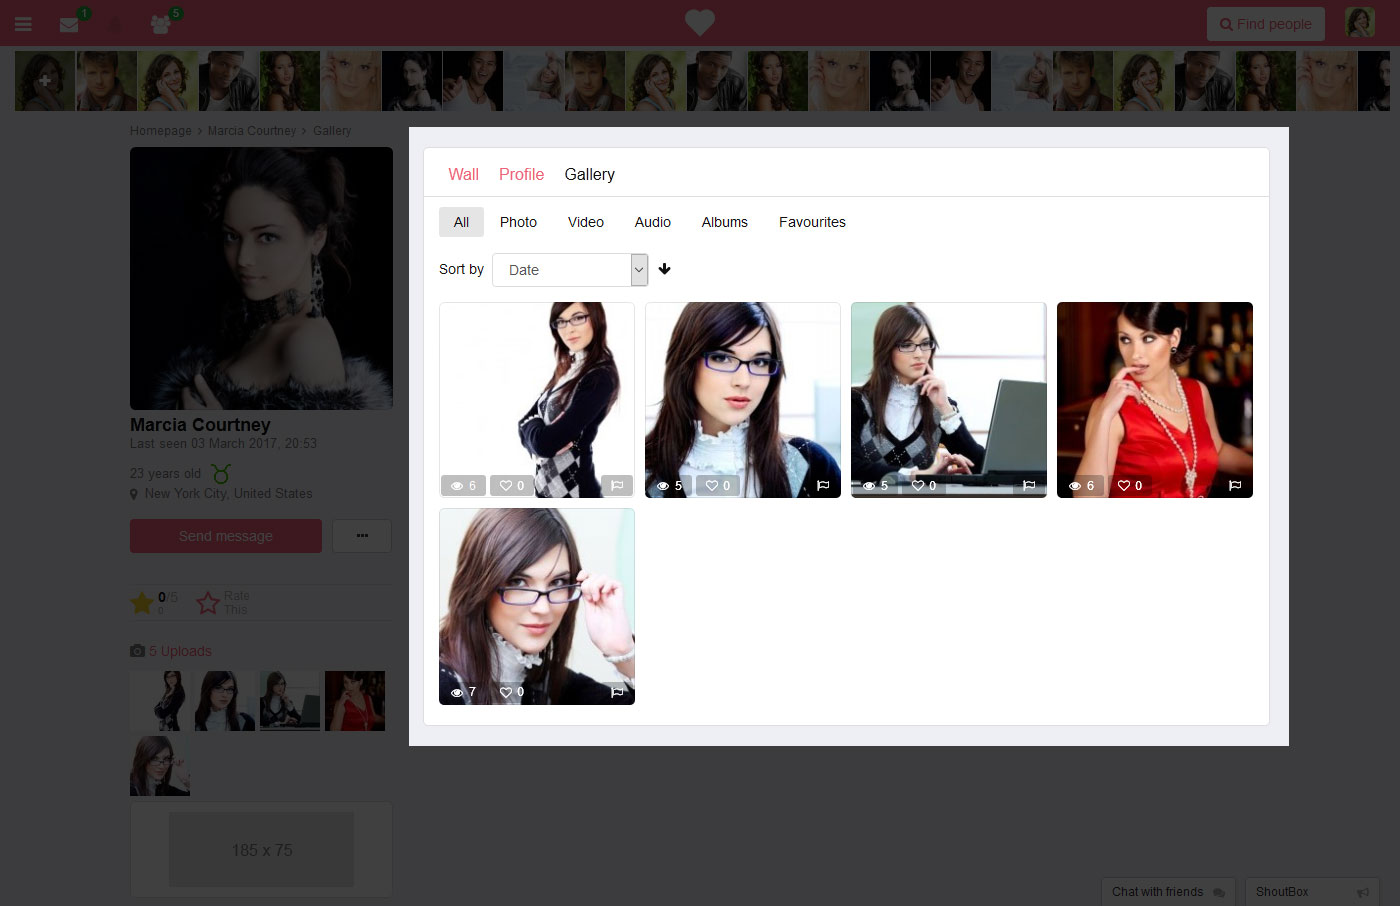Open the notifications bell icon
The image size is (1400, 906).
(x=114, y=24)
